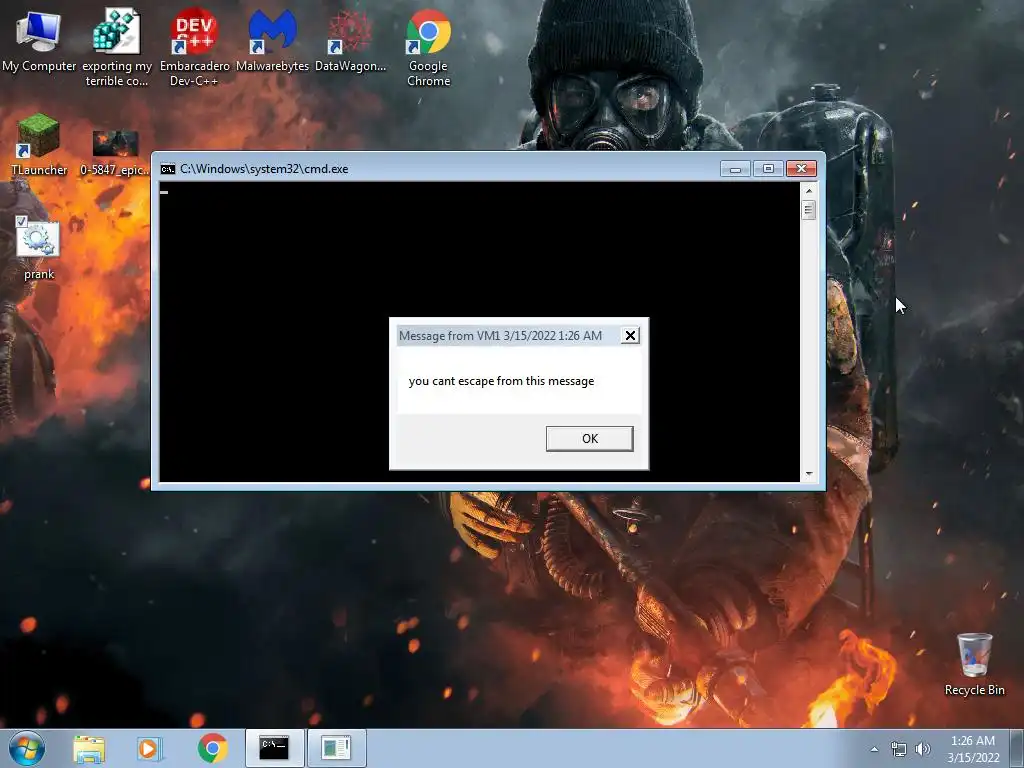The width and height of the screenshot is (1024, 768).
Task: Maximize the cmd.exe window
Action: click(x=768, y=169)
